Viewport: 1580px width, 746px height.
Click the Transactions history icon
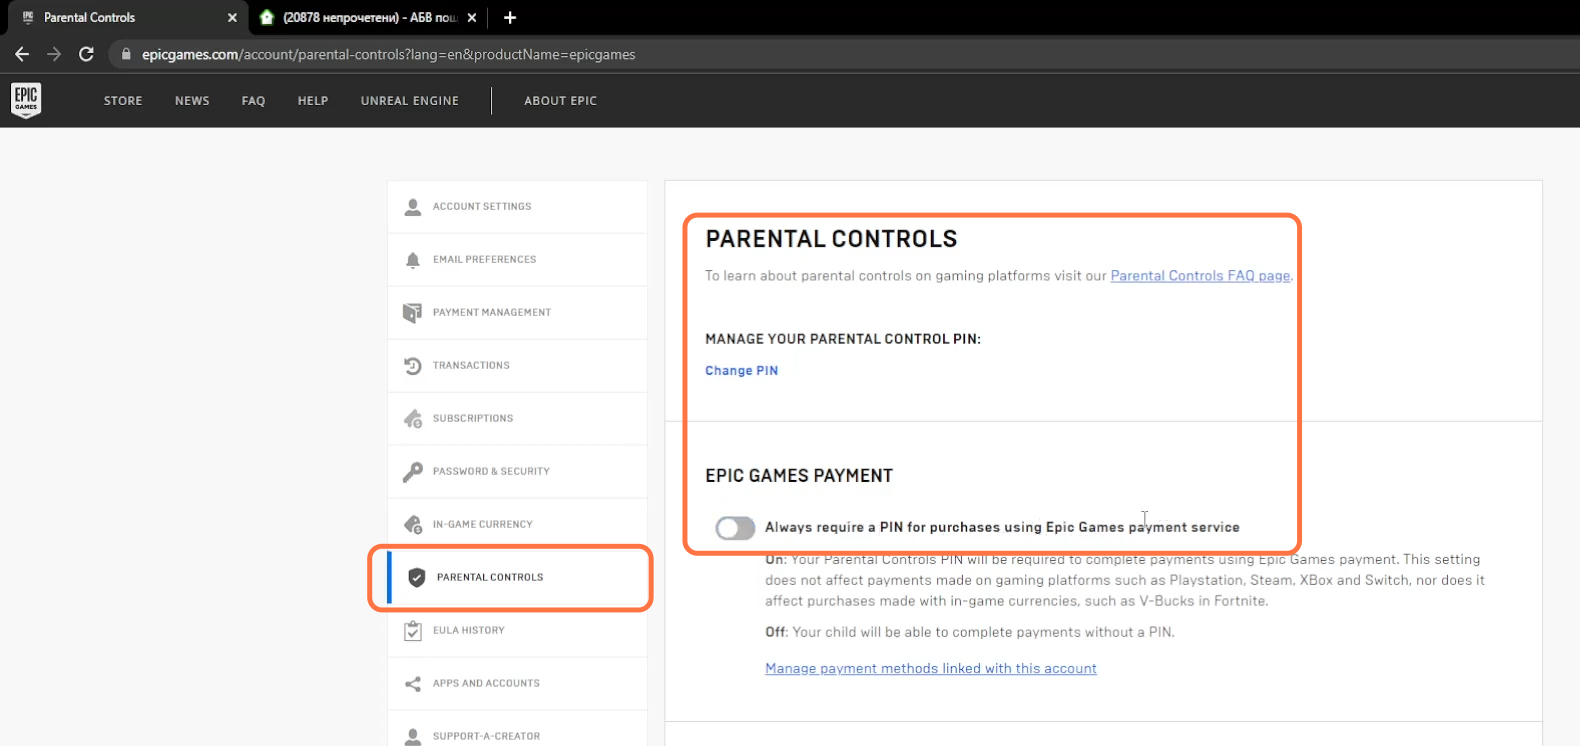413,366
